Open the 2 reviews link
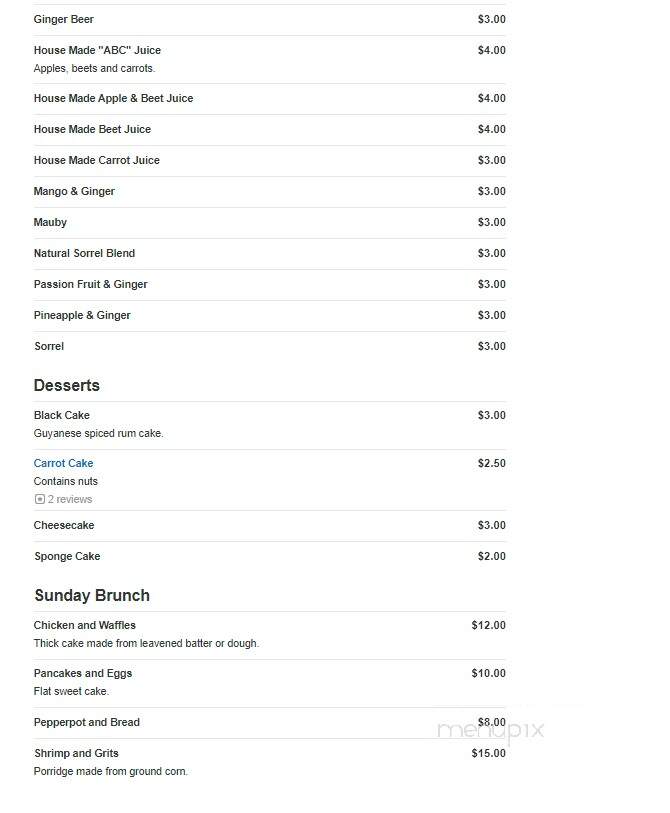 point(70,499)
